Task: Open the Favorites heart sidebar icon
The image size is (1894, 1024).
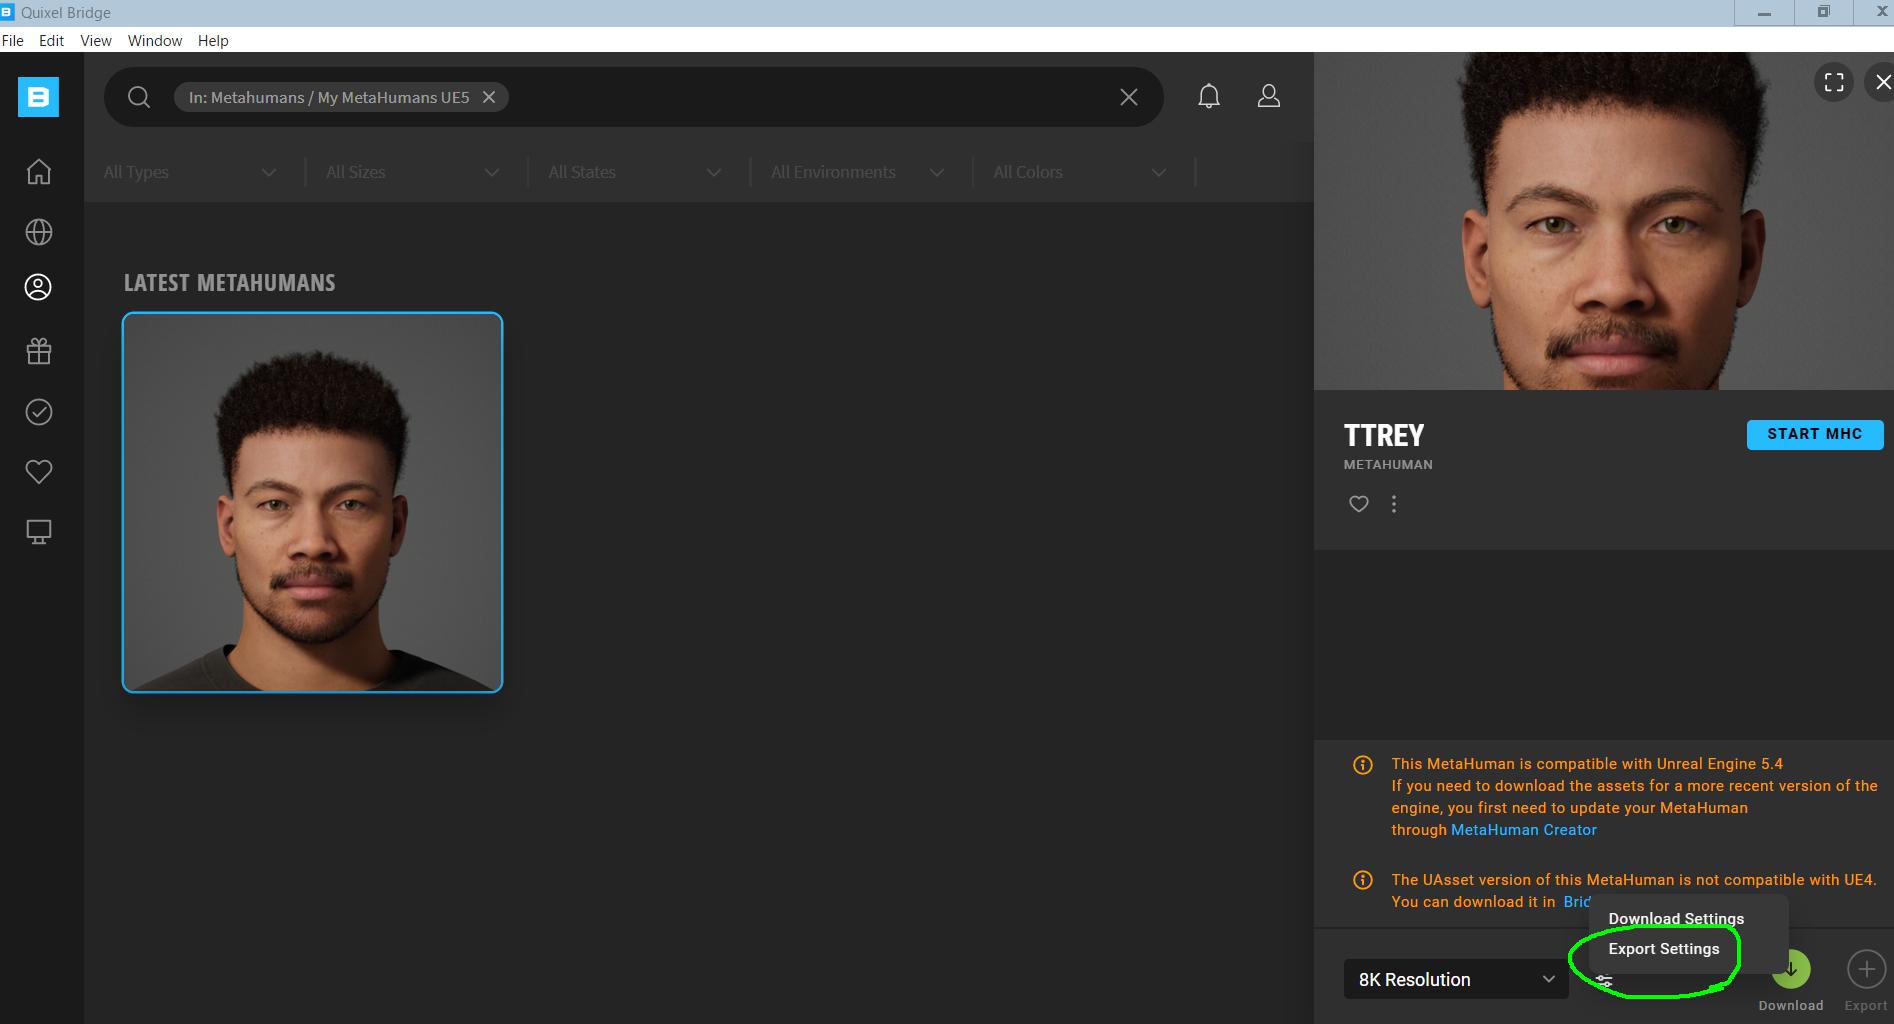Action: point(38,472)
